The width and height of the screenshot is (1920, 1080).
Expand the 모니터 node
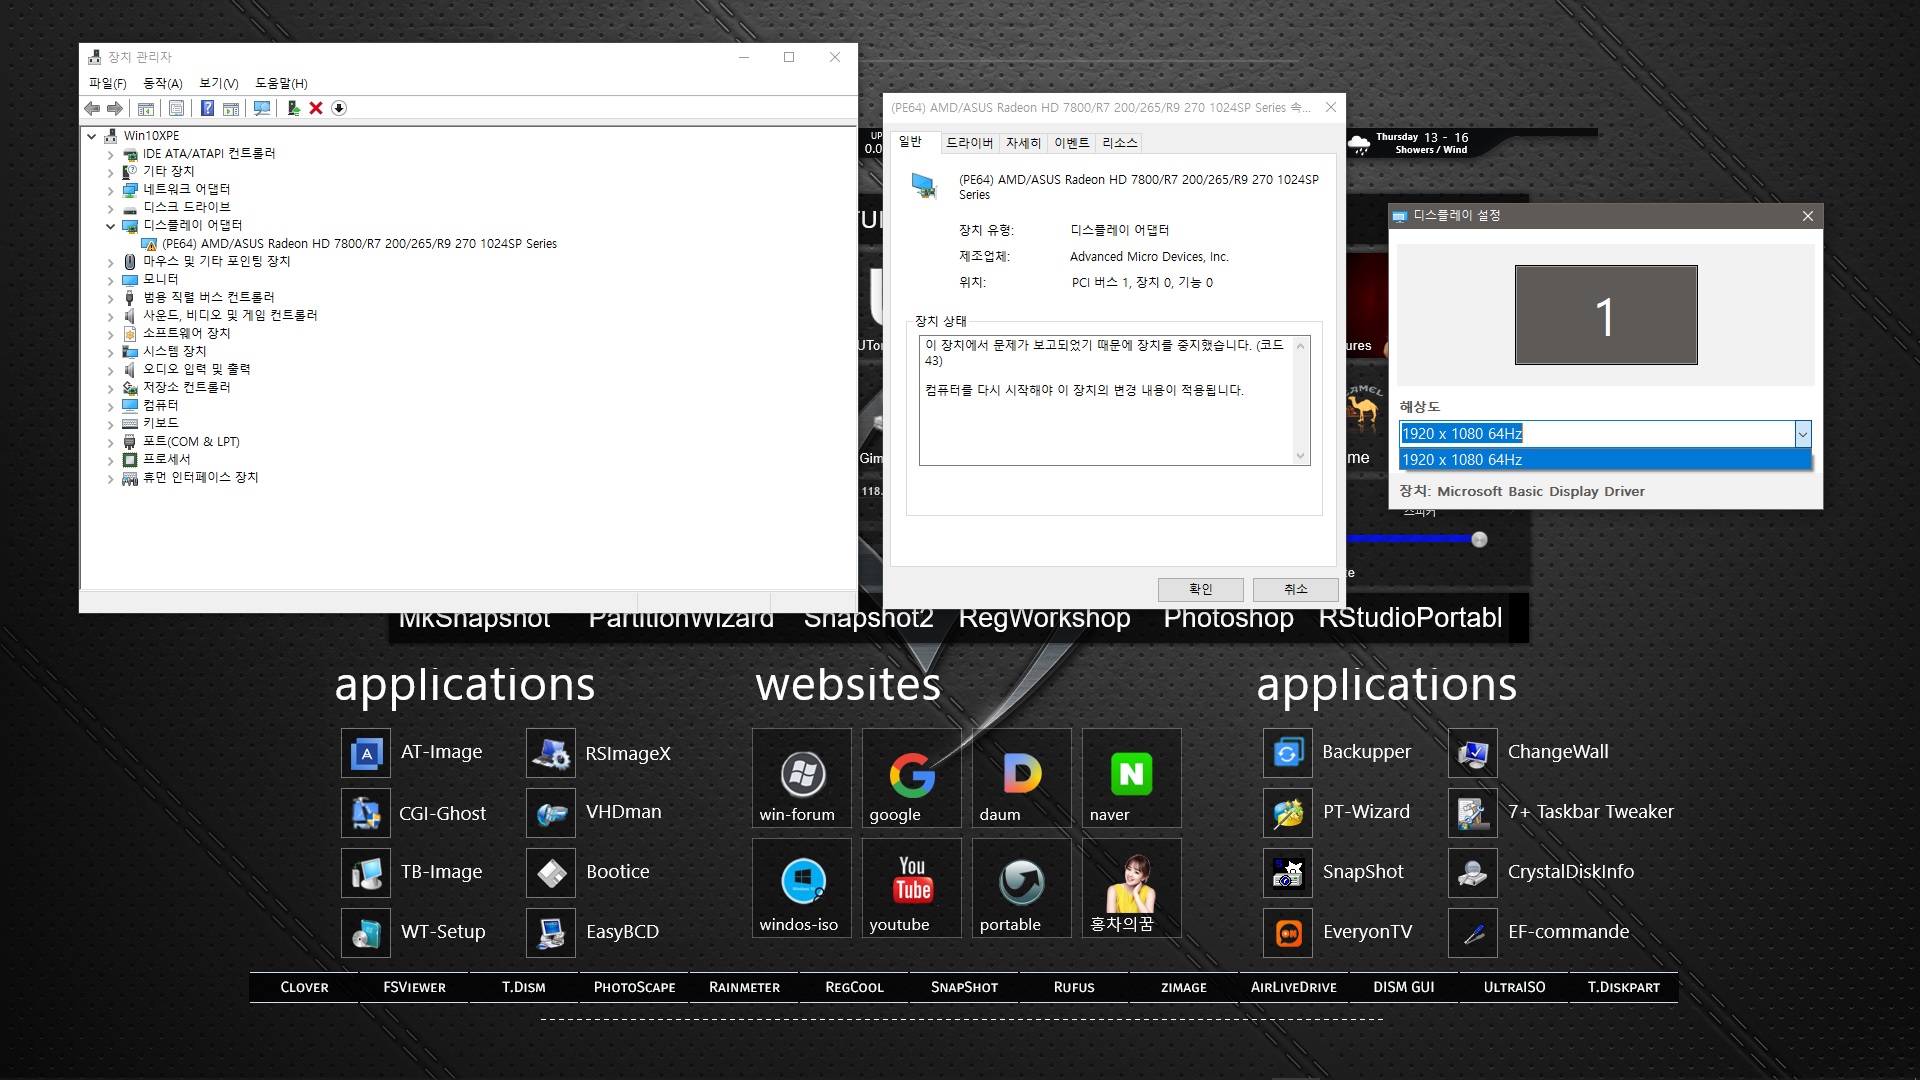point(110,280)
